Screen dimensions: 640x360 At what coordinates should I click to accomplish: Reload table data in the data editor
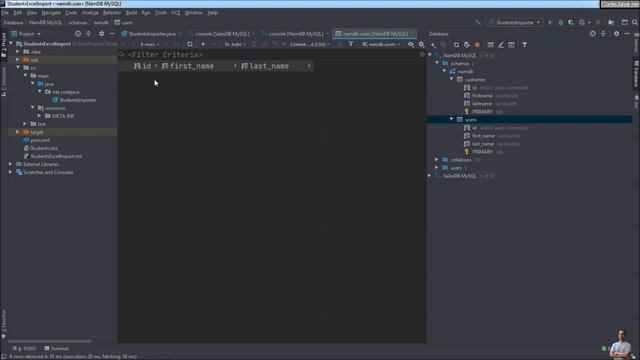[x=190, y=44]
